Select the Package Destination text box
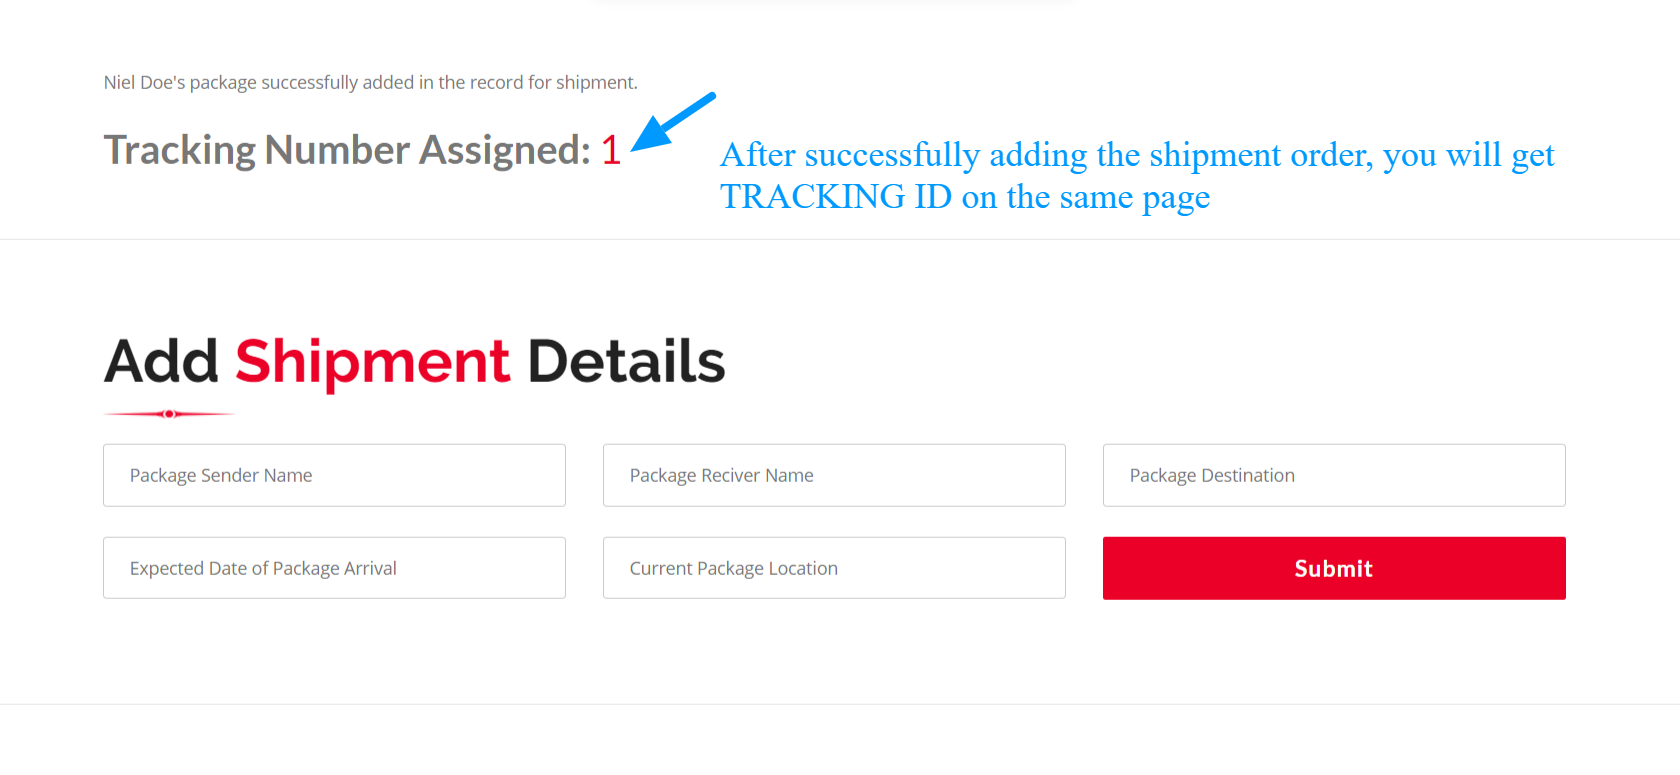Image resolution: width=1680 pixels, height=775 pixels. pos(1334,475)
